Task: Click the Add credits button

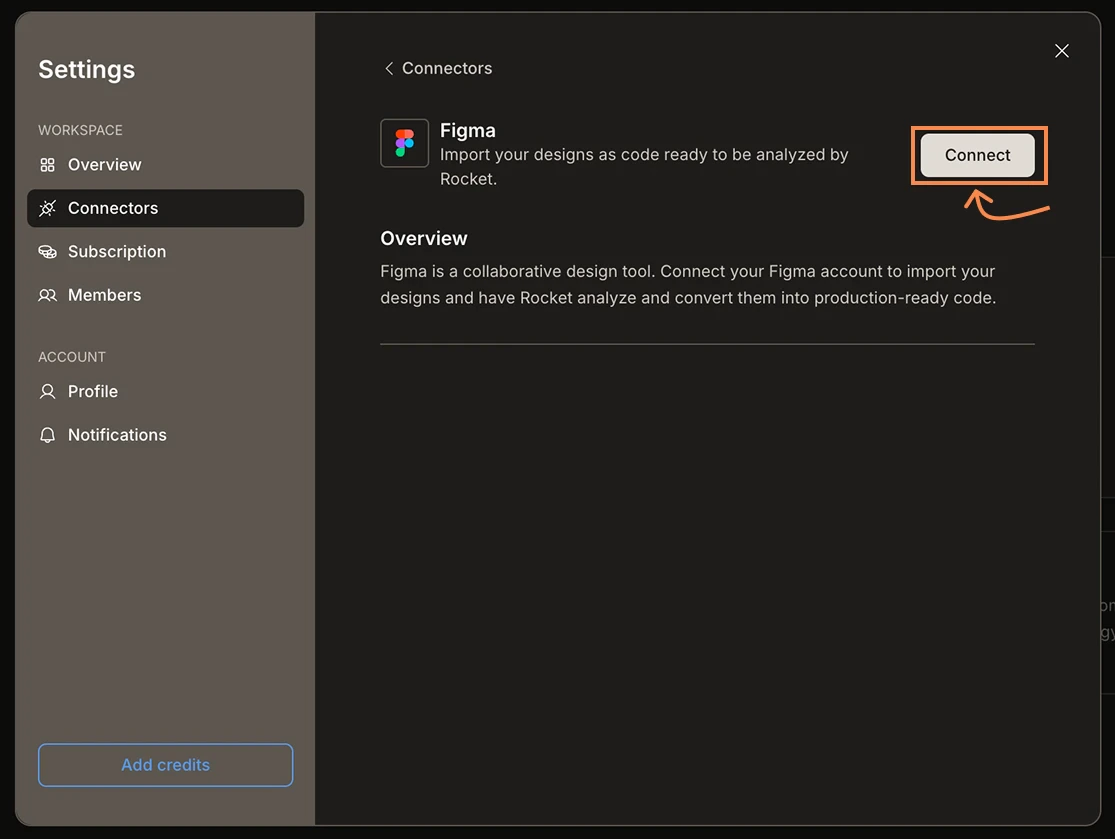Action: click(x=166, y=765)
